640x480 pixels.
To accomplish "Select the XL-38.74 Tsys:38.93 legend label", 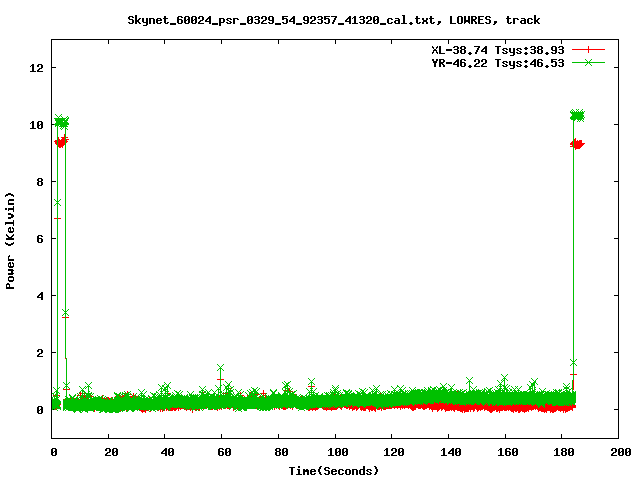I will [x=498, y=50].
